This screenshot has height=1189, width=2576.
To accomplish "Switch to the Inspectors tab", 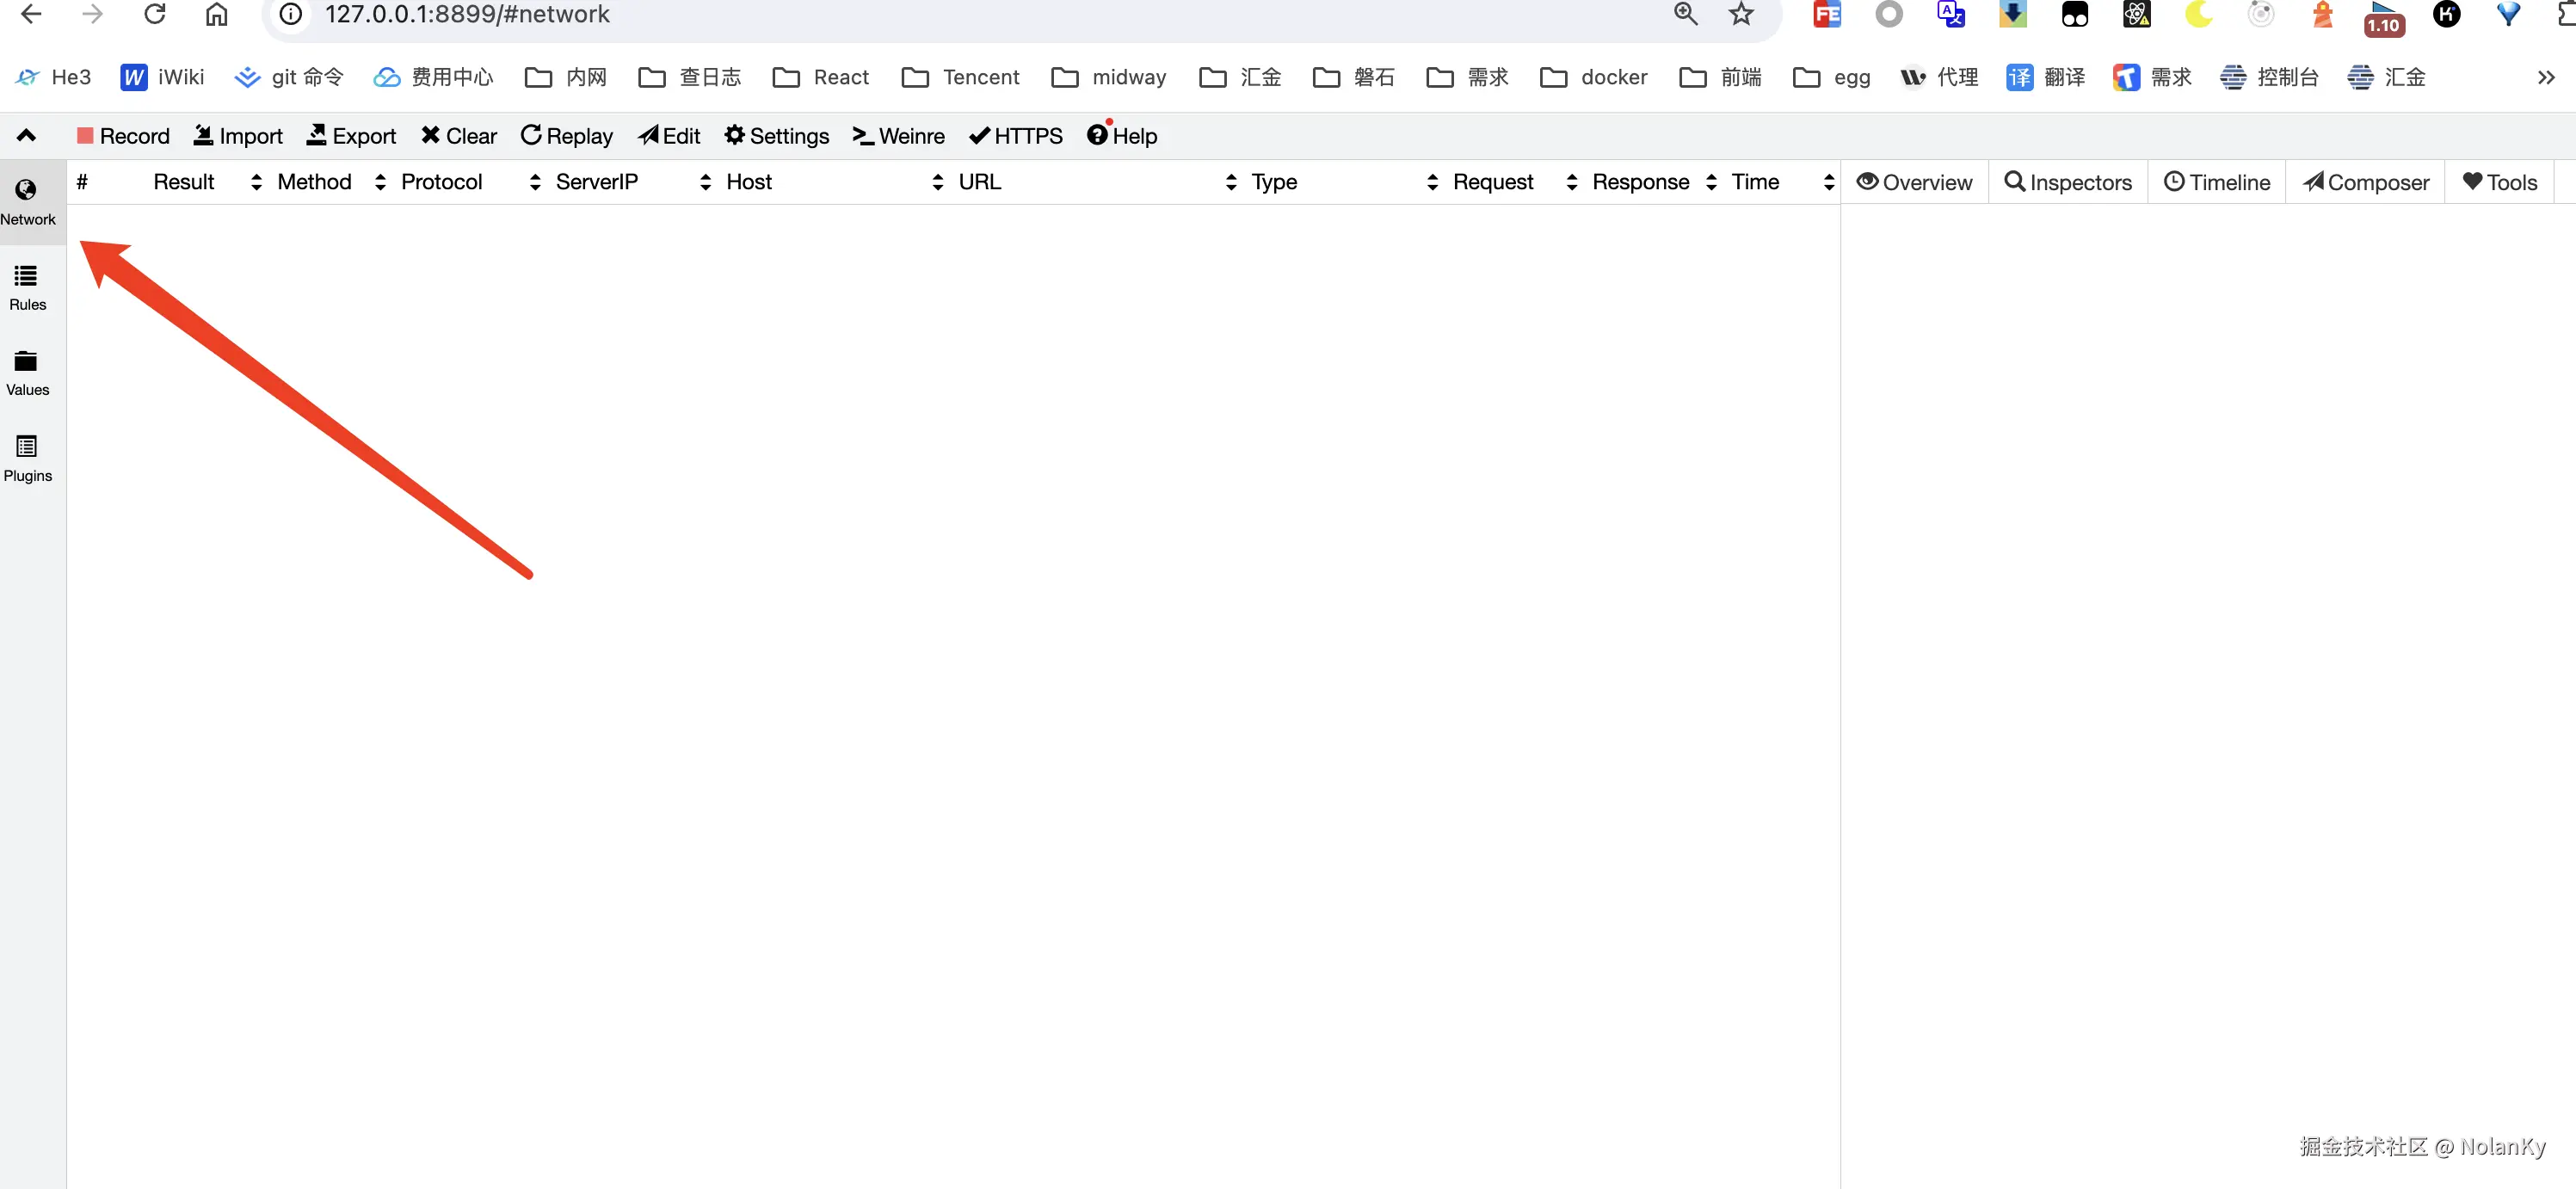I will (2068, 182).
